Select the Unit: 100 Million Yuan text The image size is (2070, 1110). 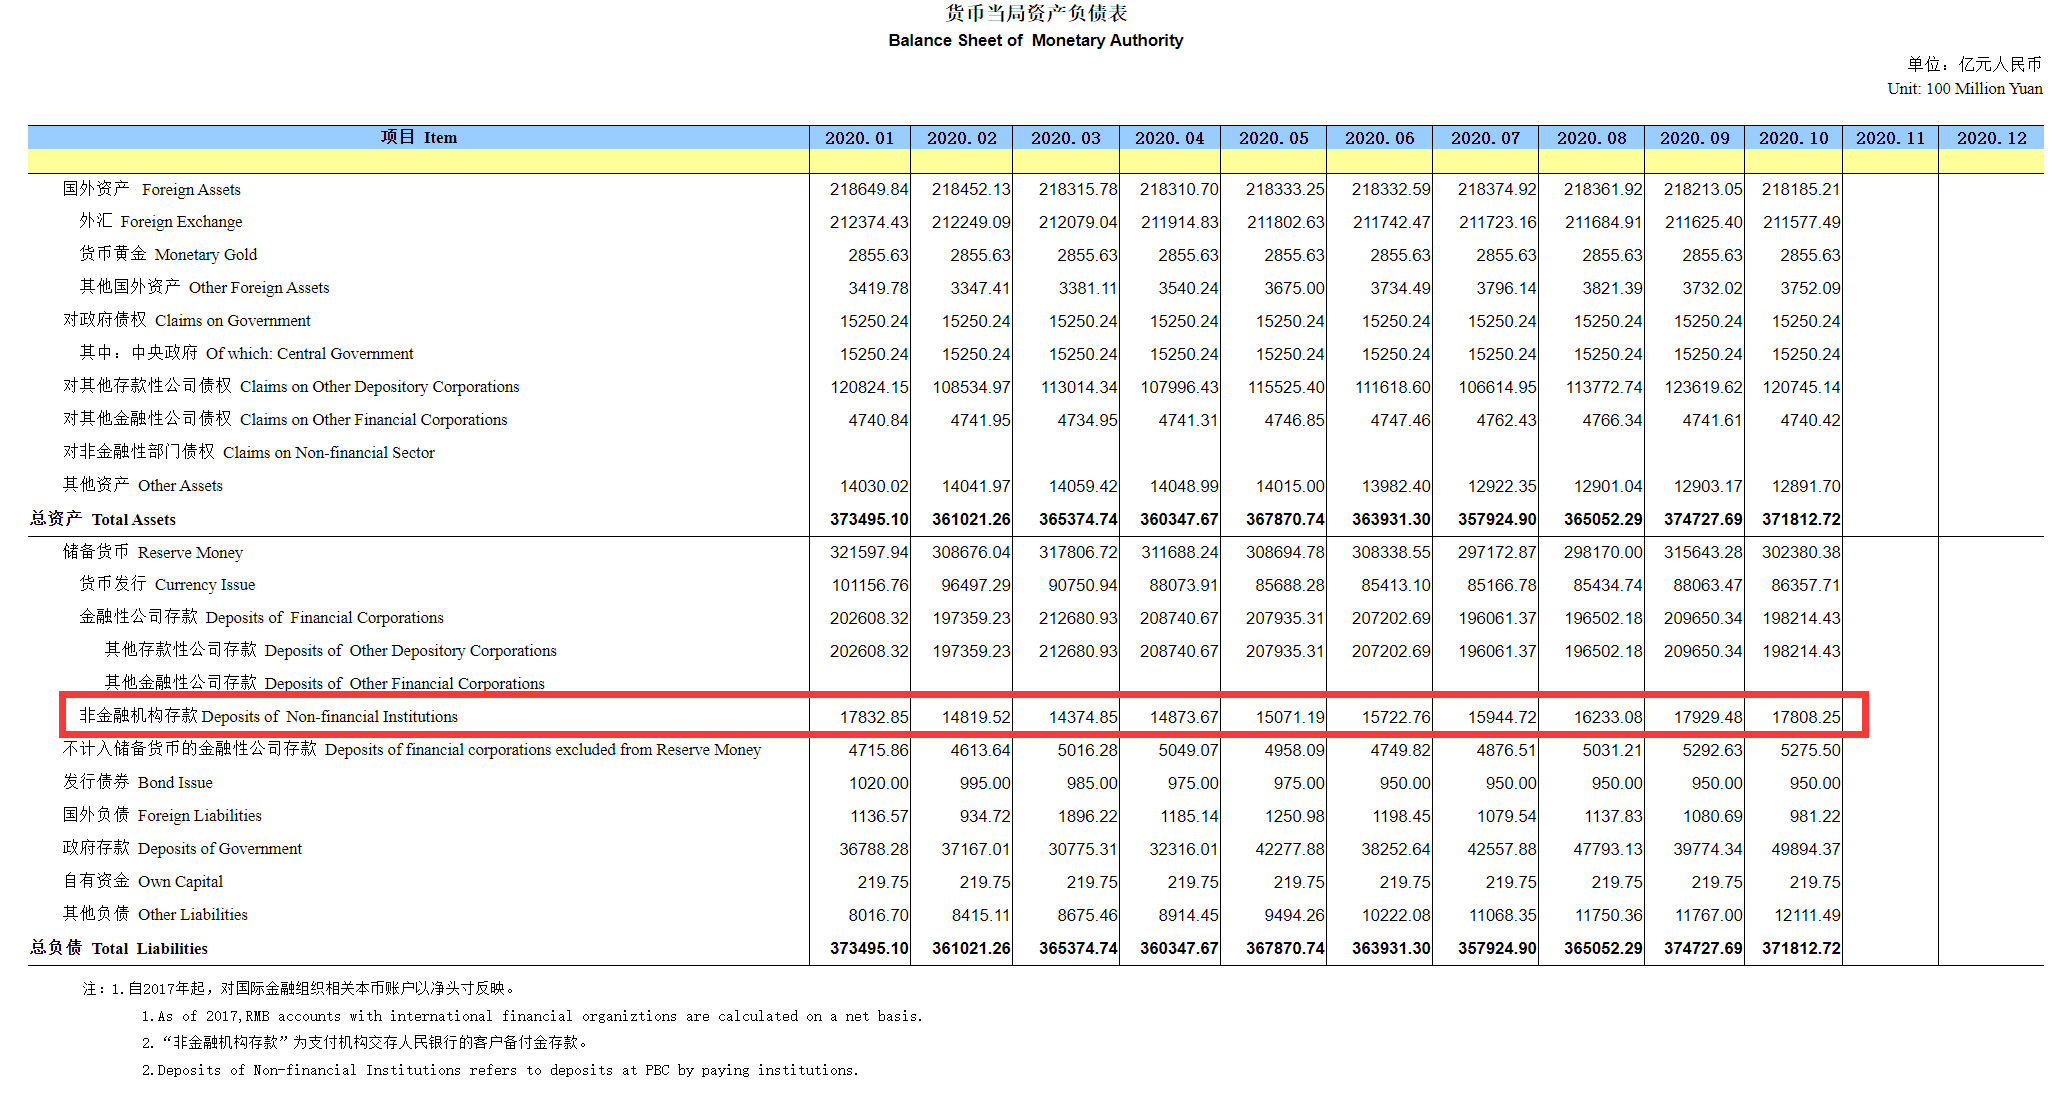tap(1964, 88)
